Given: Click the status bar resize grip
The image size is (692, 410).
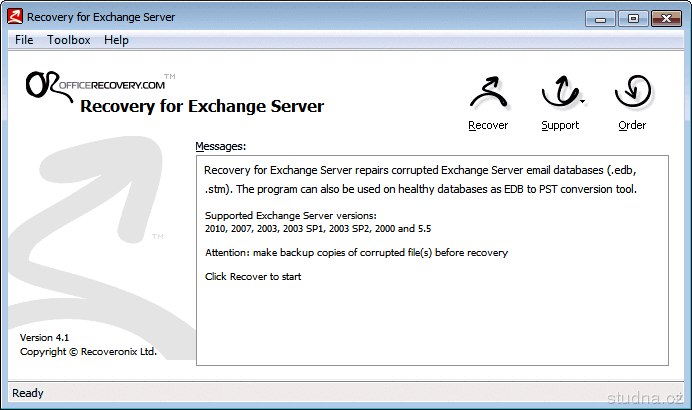Looking at the screenshot, I should coord(683,401).
